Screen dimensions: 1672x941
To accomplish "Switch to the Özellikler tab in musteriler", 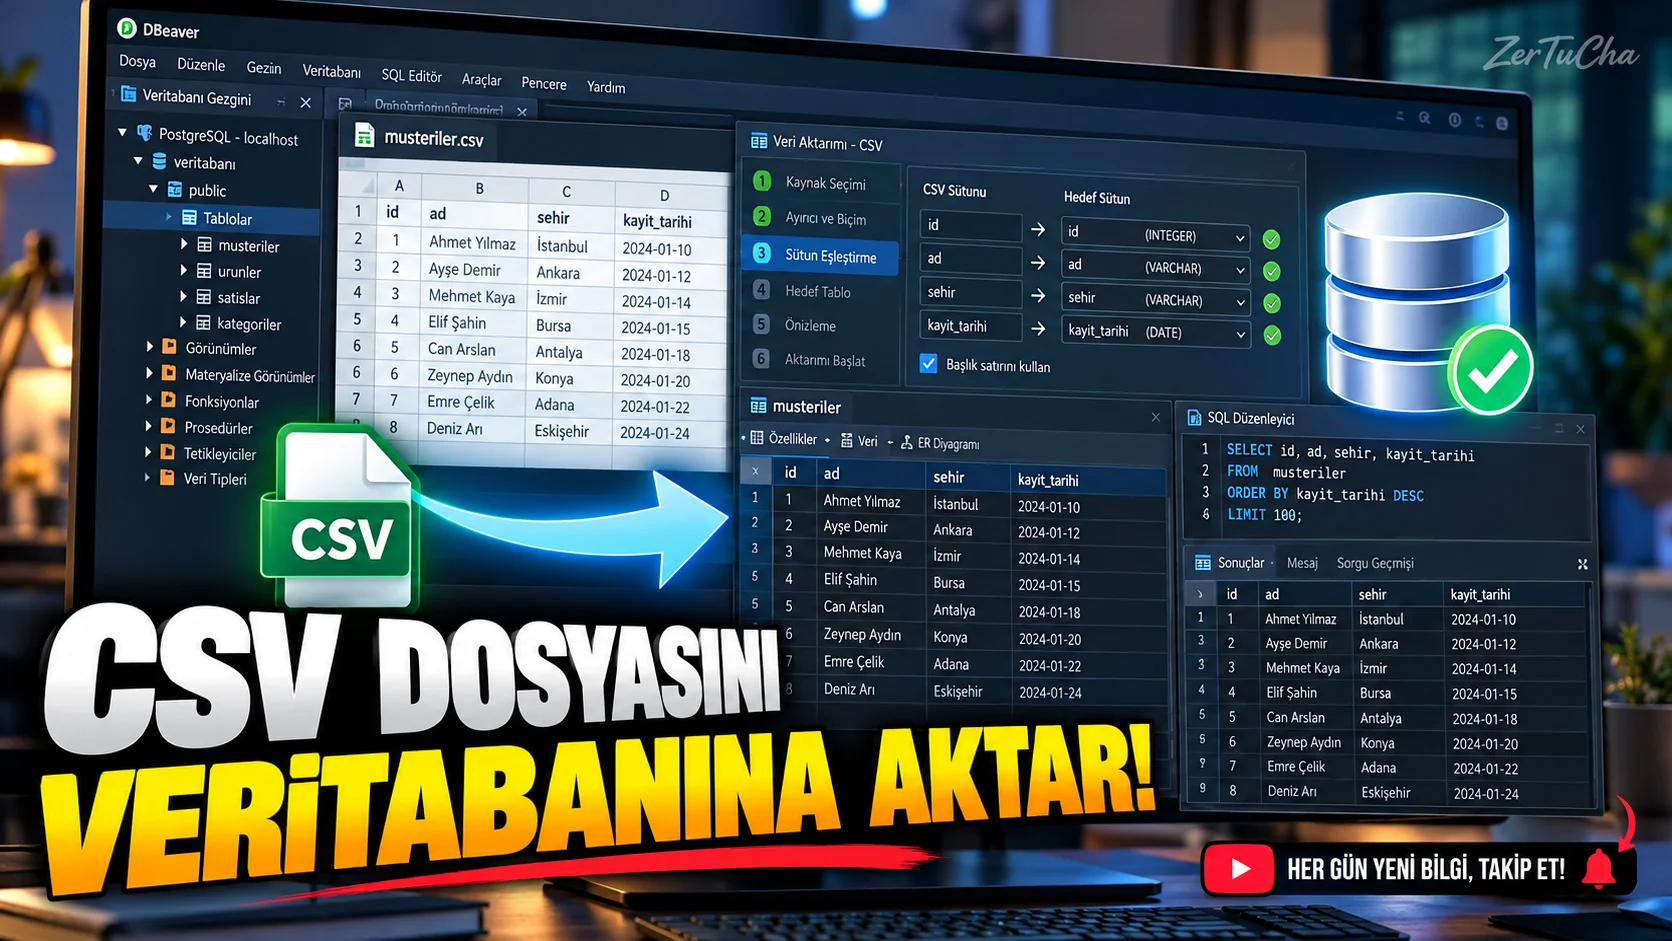I will click(x=784, y=438).
